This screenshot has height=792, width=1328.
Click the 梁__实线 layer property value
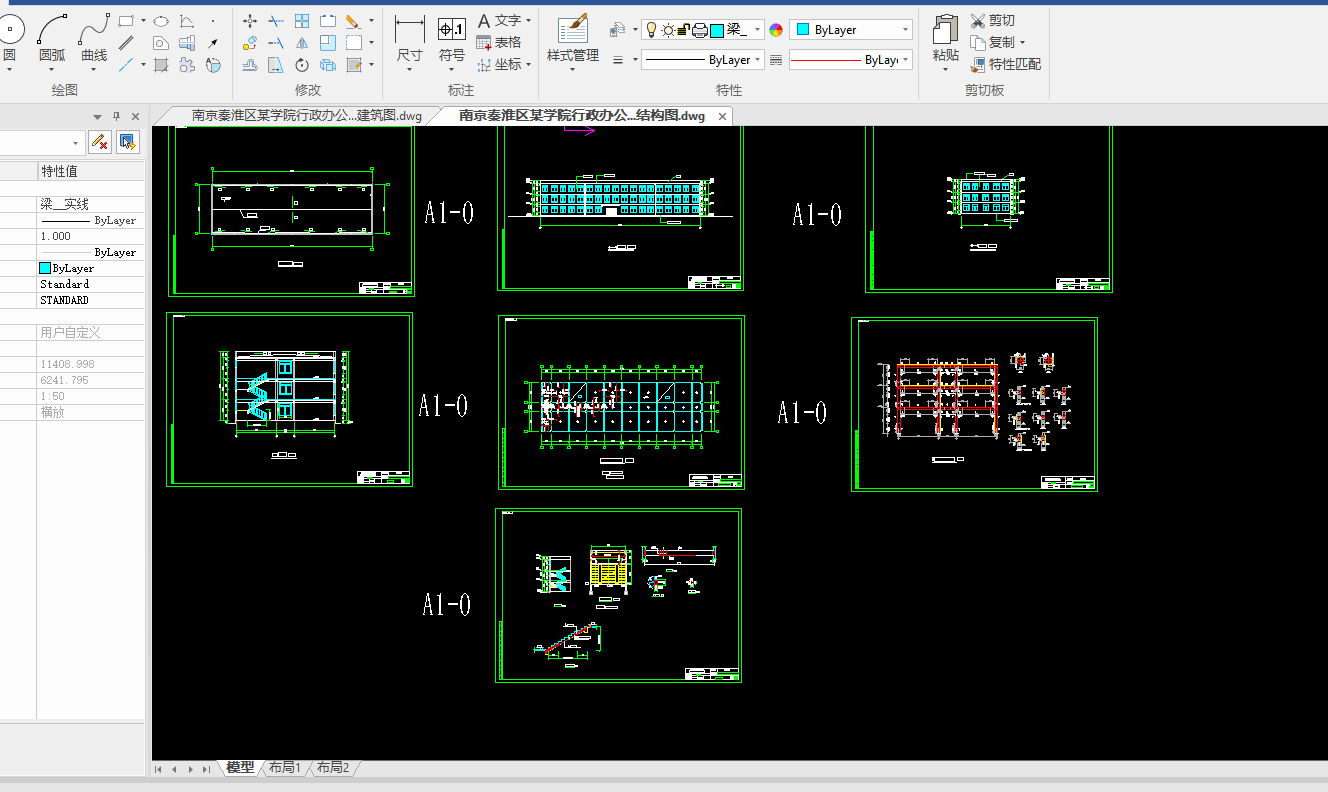coord(92,204)
